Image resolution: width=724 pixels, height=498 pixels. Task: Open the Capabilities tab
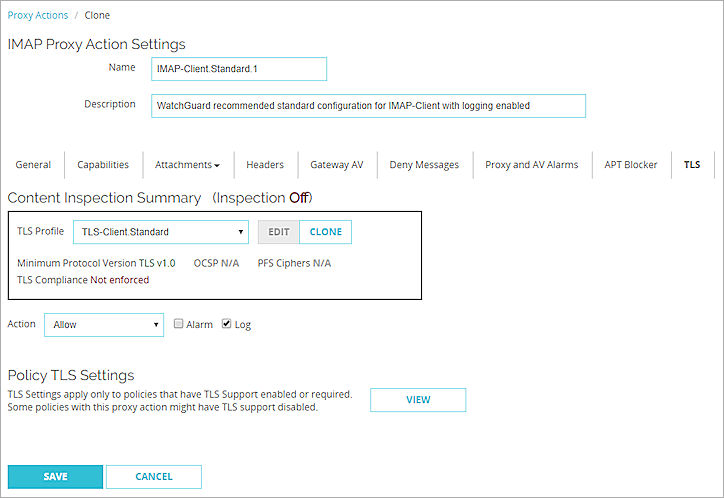tap(103, 165)
